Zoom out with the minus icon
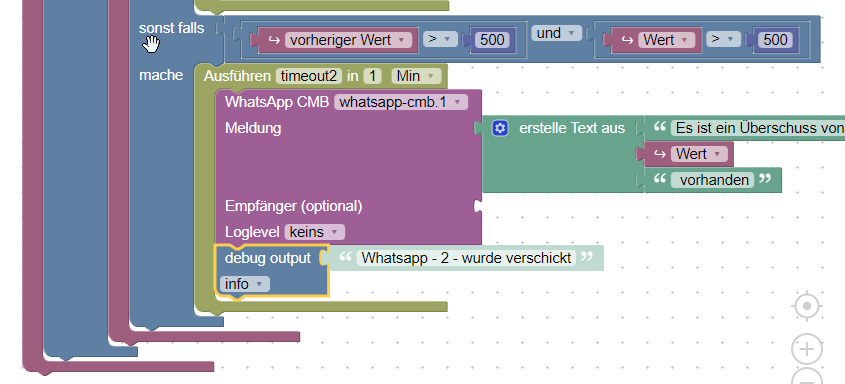 pos(807,377)
